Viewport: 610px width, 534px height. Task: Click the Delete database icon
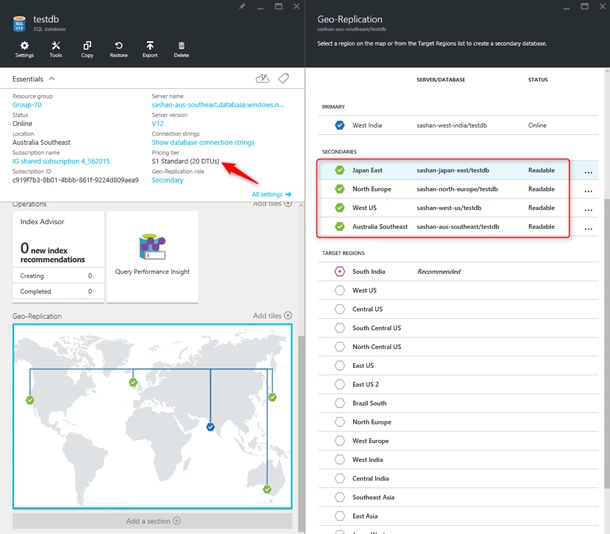tap(181, 49)
